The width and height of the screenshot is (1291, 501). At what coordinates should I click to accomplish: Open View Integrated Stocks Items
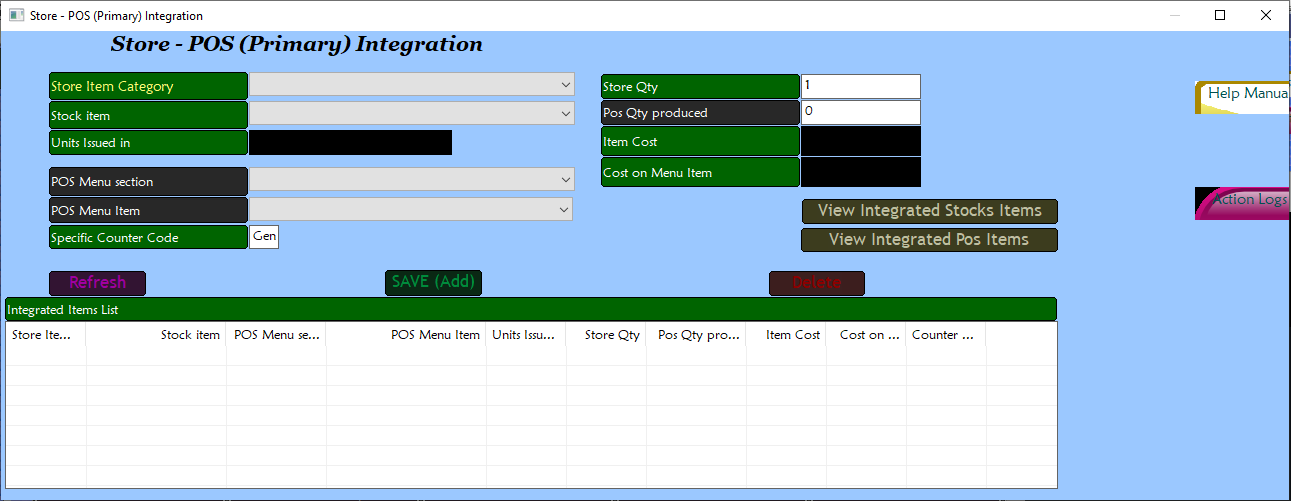(929, 211)
